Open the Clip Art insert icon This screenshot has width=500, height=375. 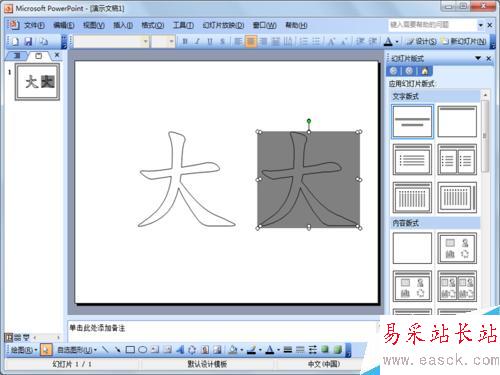(x=205, y=350)
